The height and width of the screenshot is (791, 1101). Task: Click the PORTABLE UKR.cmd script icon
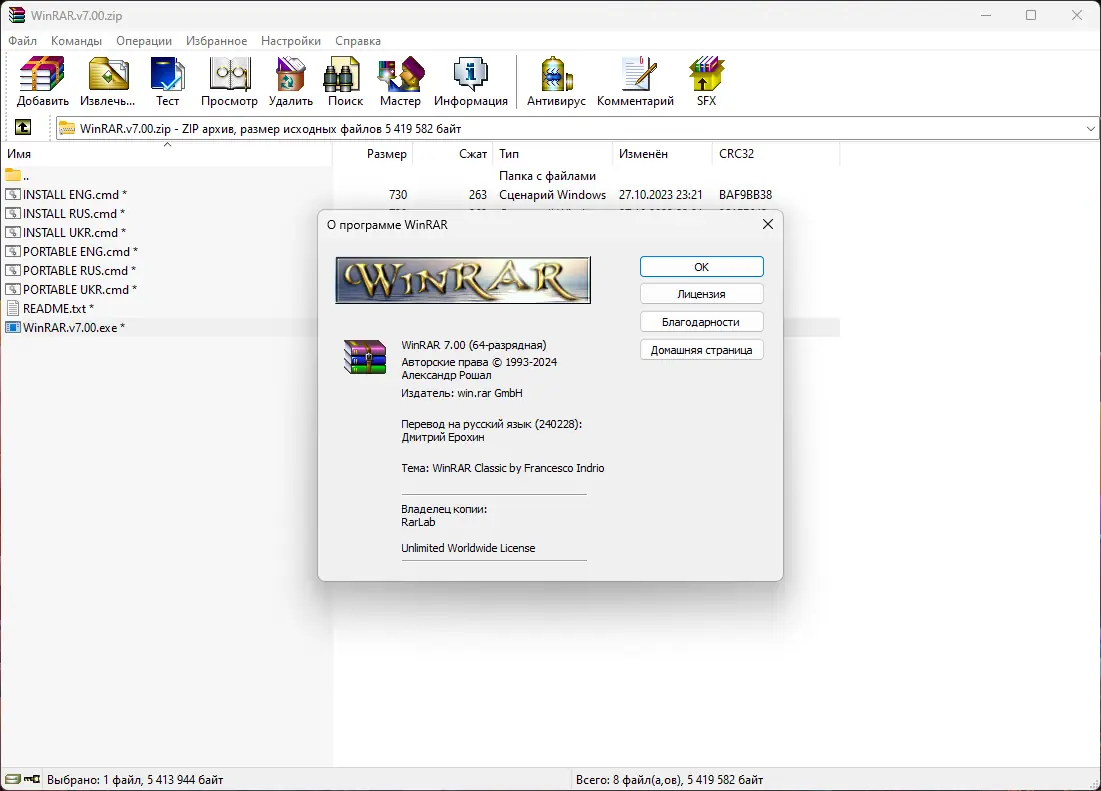13,289
